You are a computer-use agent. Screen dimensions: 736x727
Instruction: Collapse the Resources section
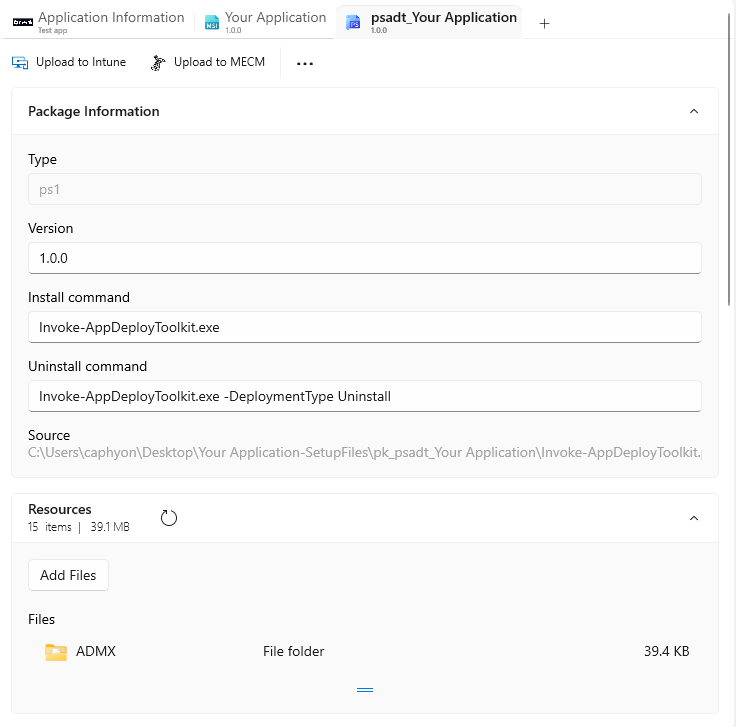(694, 518)
